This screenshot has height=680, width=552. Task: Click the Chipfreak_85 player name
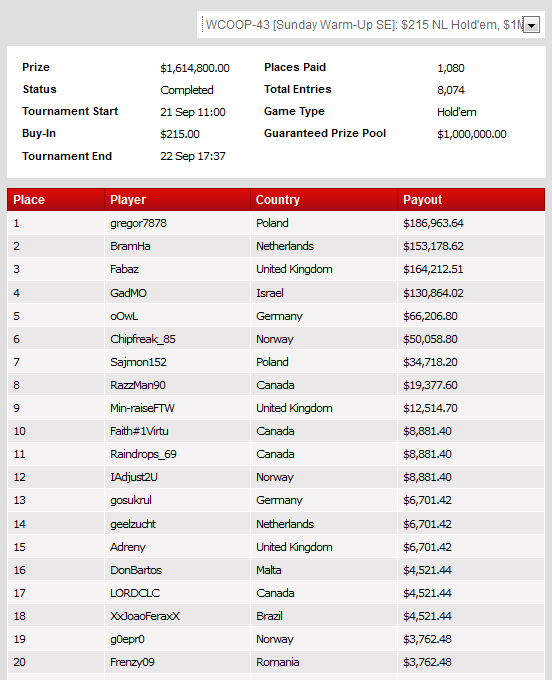coord(143,339)
